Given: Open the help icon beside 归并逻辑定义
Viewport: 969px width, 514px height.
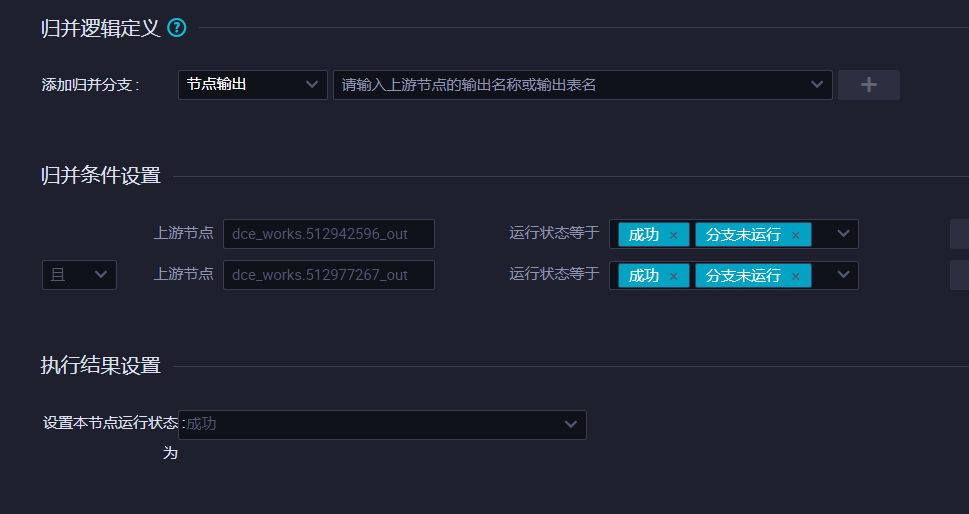Looking at the screenshot, I should coord(177,28).
